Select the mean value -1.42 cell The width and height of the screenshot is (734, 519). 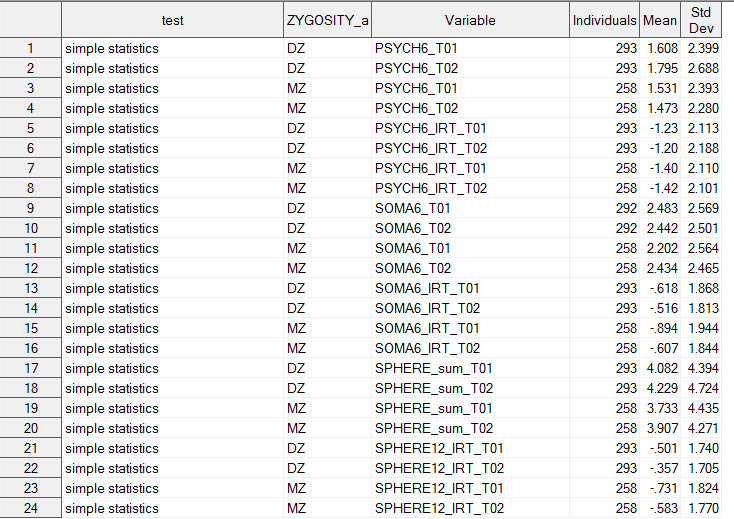pos(660,188)
